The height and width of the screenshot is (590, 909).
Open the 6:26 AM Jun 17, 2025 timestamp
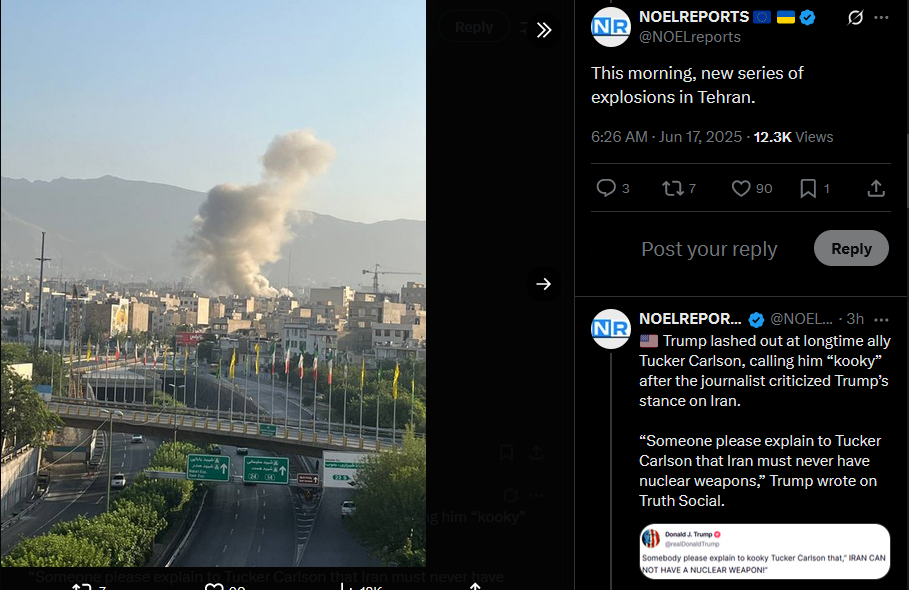666,137
